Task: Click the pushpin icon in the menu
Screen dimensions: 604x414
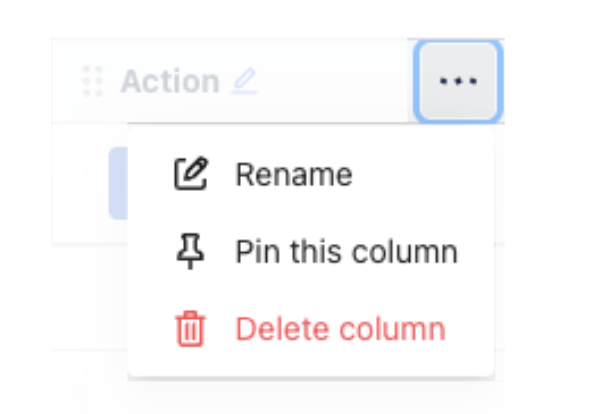Action: click(190, 251)
